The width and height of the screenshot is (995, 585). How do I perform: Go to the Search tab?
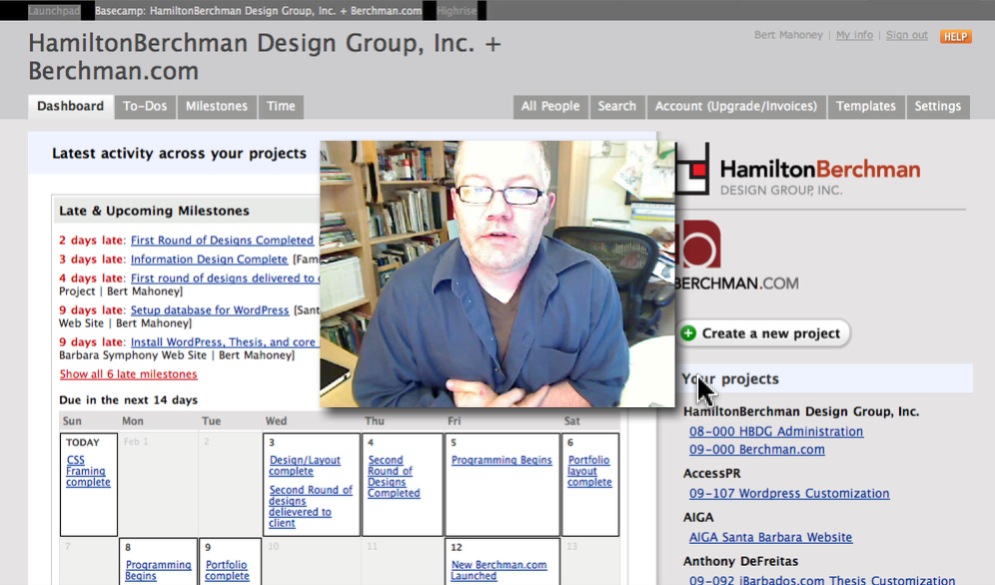point(617,107)
